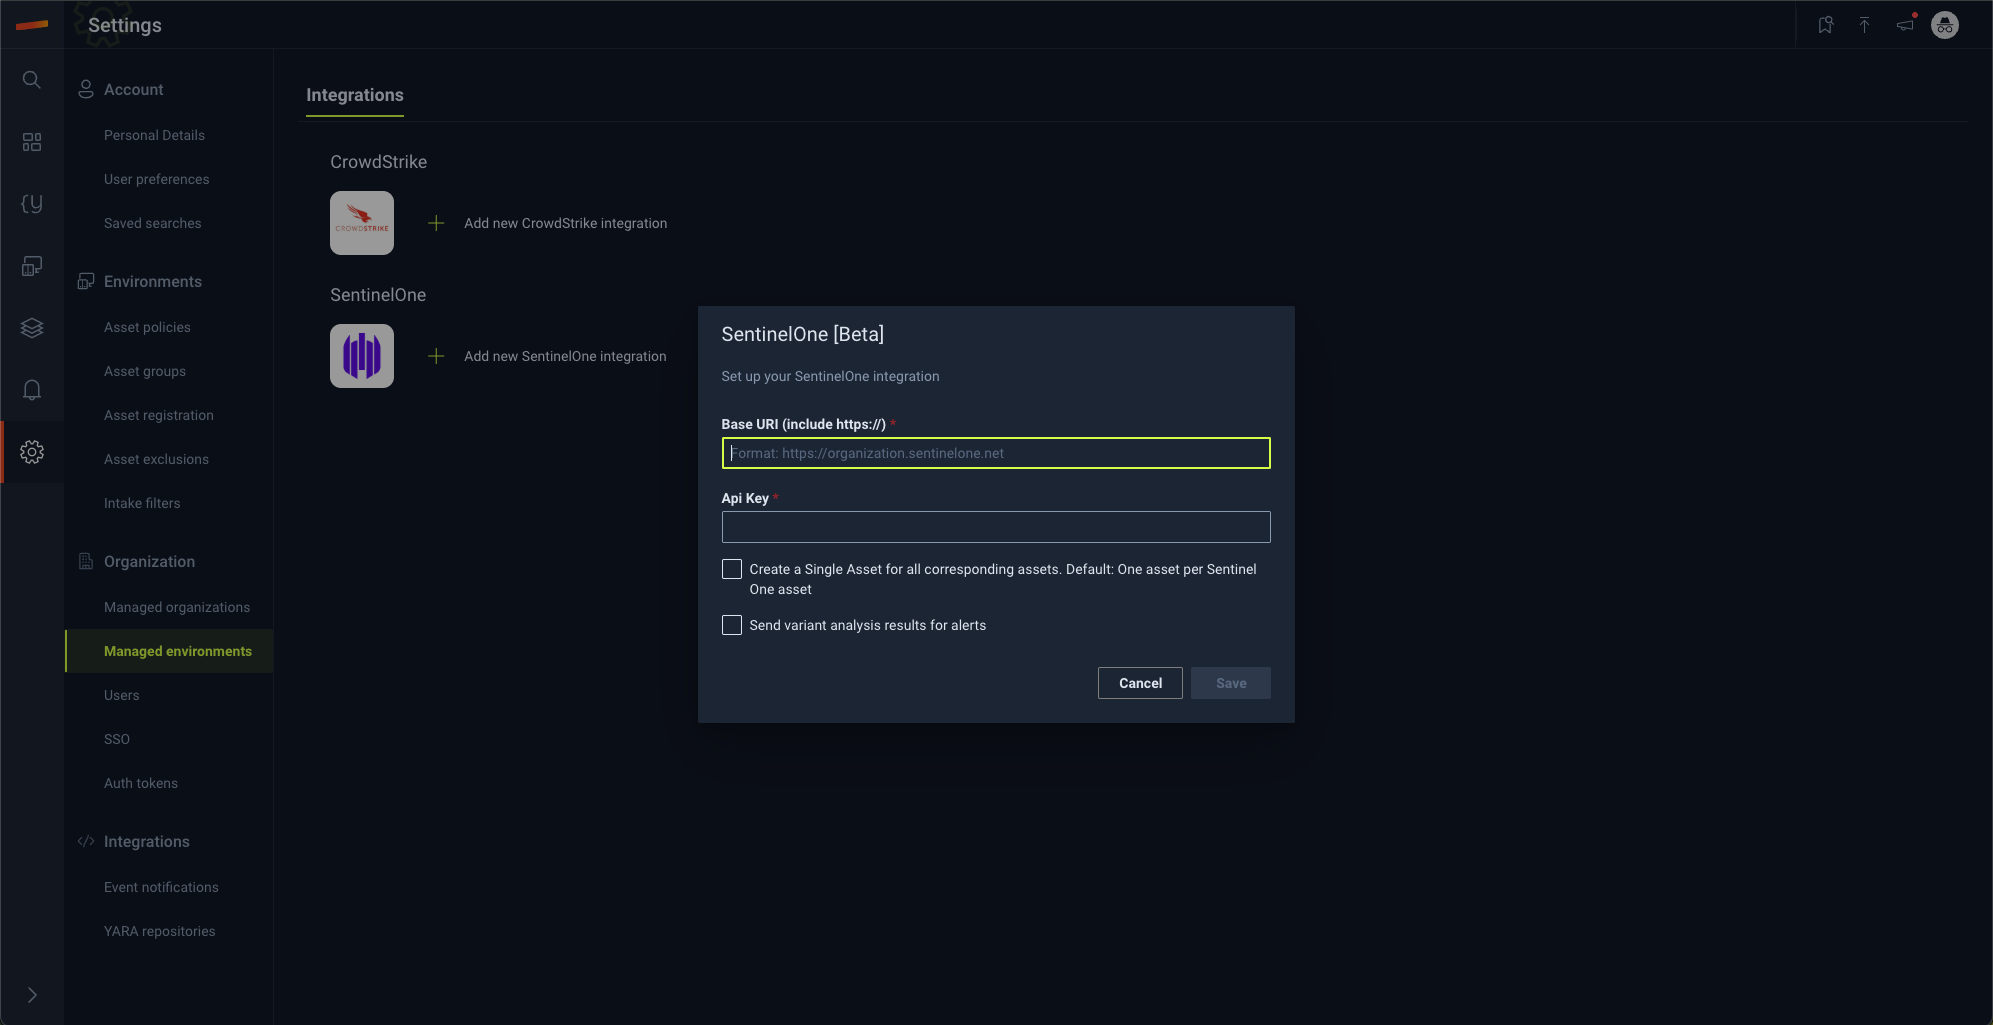Open the dashboard grid icon in left rail
The image size is (1993, 1025).
(x=32, y=142)
